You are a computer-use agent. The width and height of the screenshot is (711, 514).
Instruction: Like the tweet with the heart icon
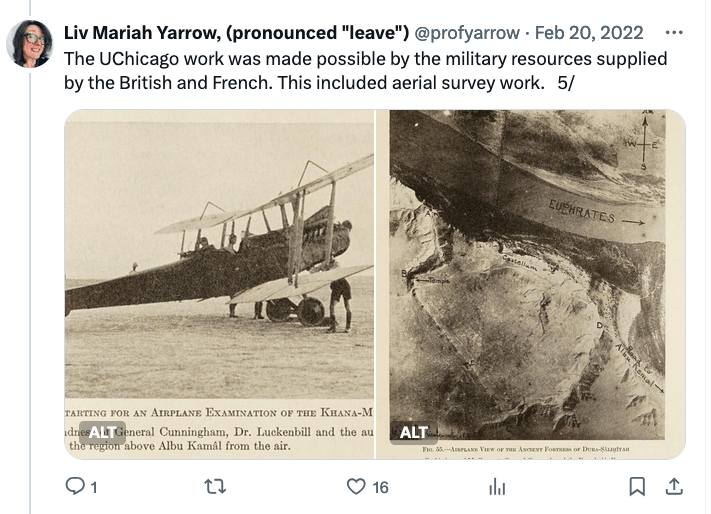pos(356,487)
